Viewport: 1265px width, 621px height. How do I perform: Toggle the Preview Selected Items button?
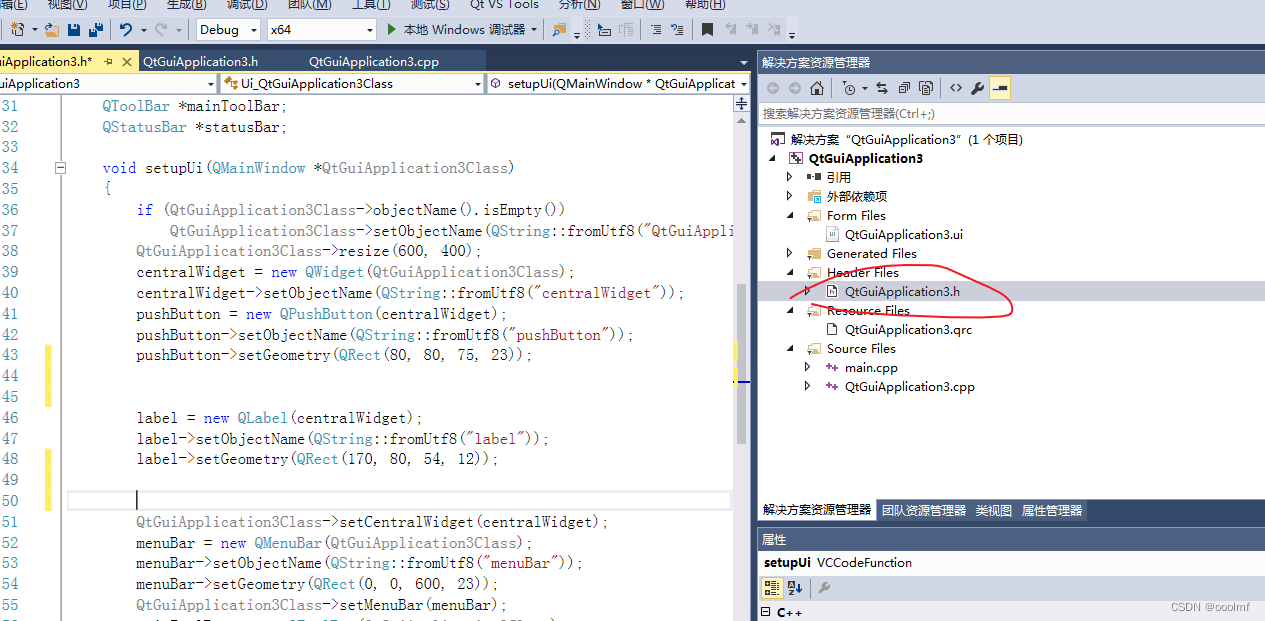(1000, 88)
